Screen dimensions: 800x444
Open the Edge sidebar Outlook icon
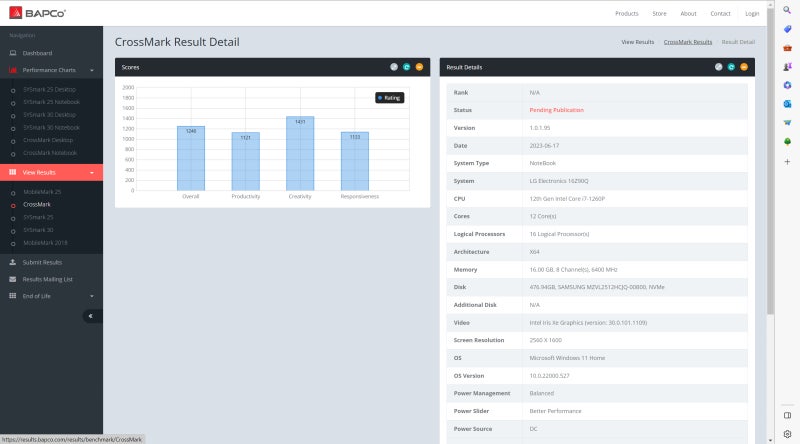787,104
